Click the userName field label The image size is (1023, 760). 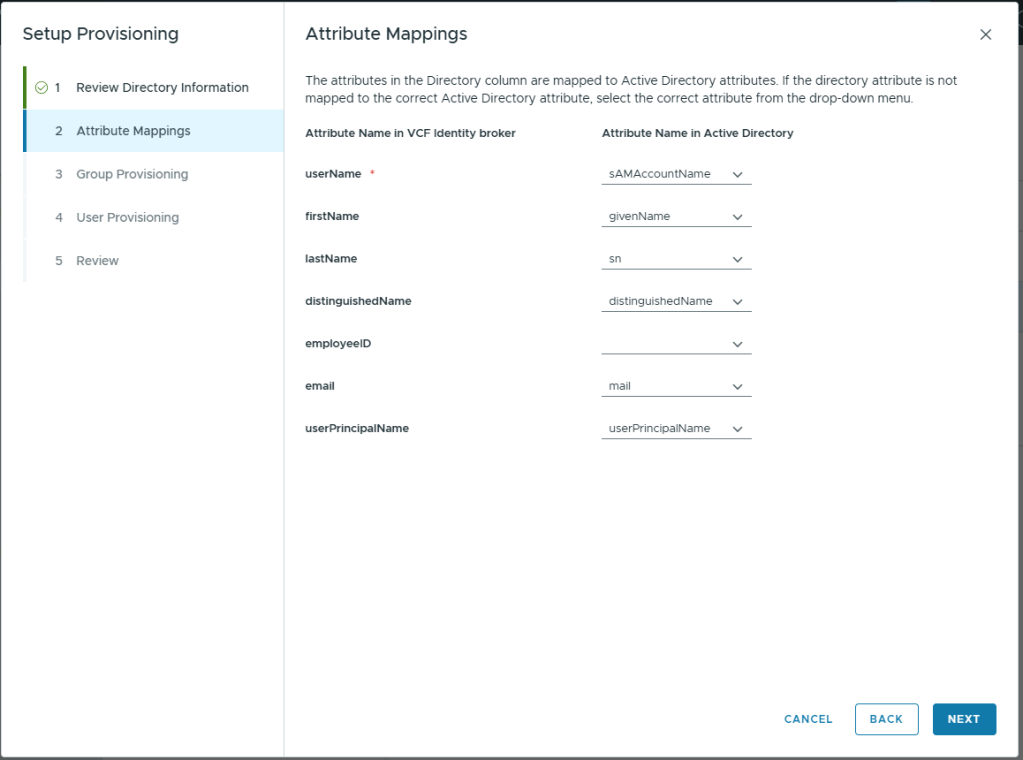(x=333, y=174)
